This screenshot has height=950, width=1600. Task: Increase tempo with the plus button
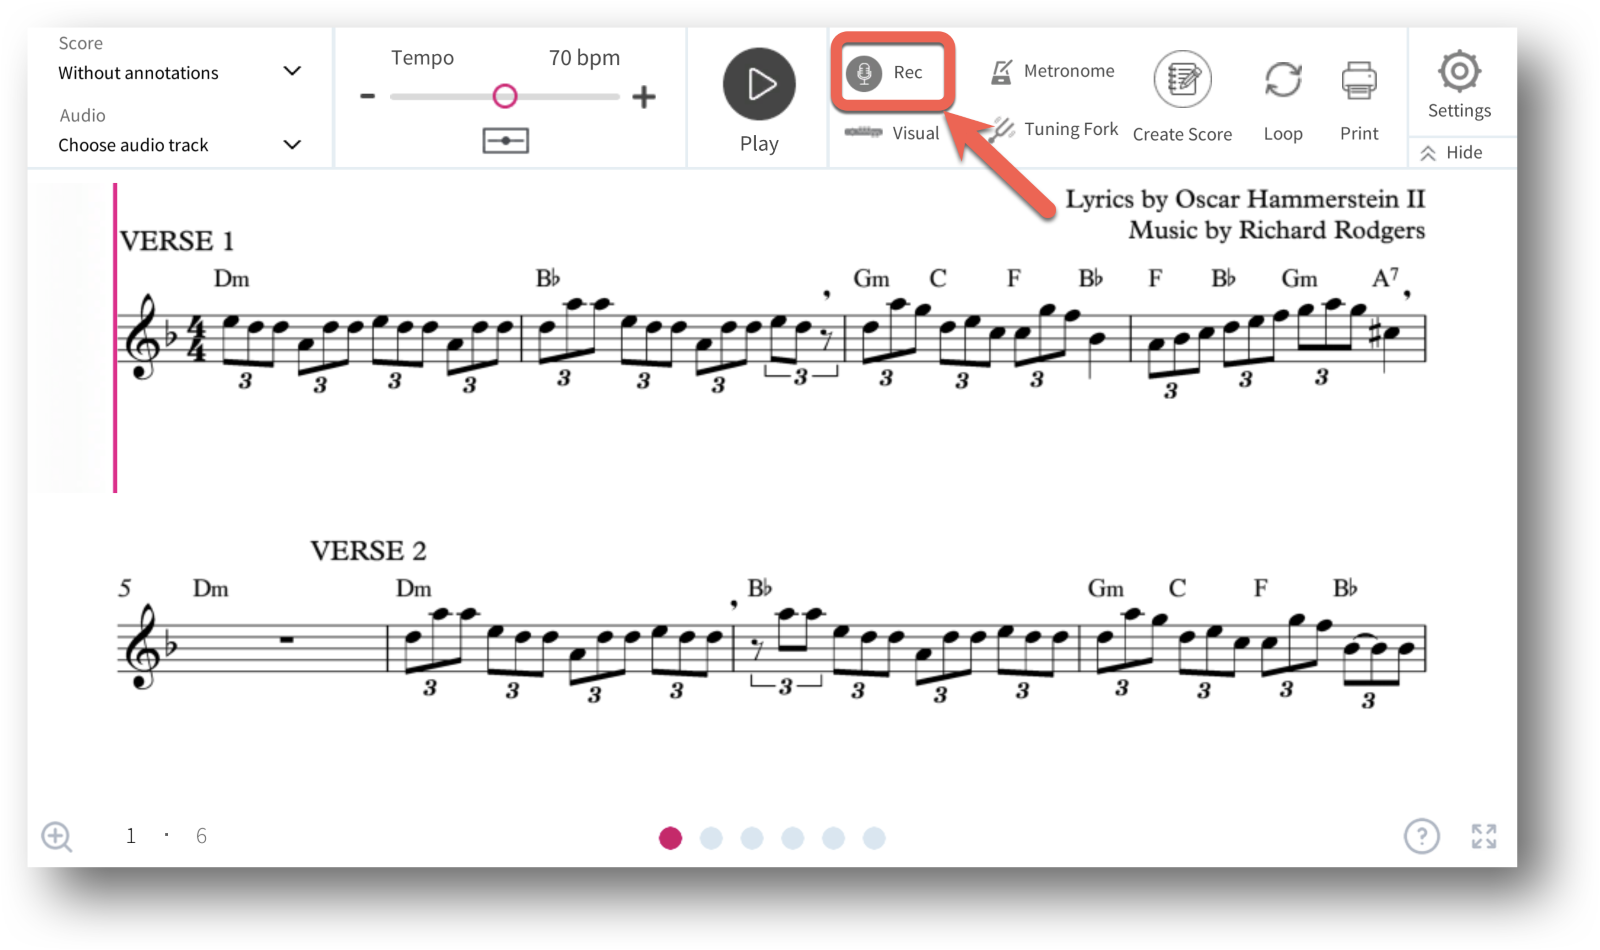pyautogui.click(x=644, y=97)
